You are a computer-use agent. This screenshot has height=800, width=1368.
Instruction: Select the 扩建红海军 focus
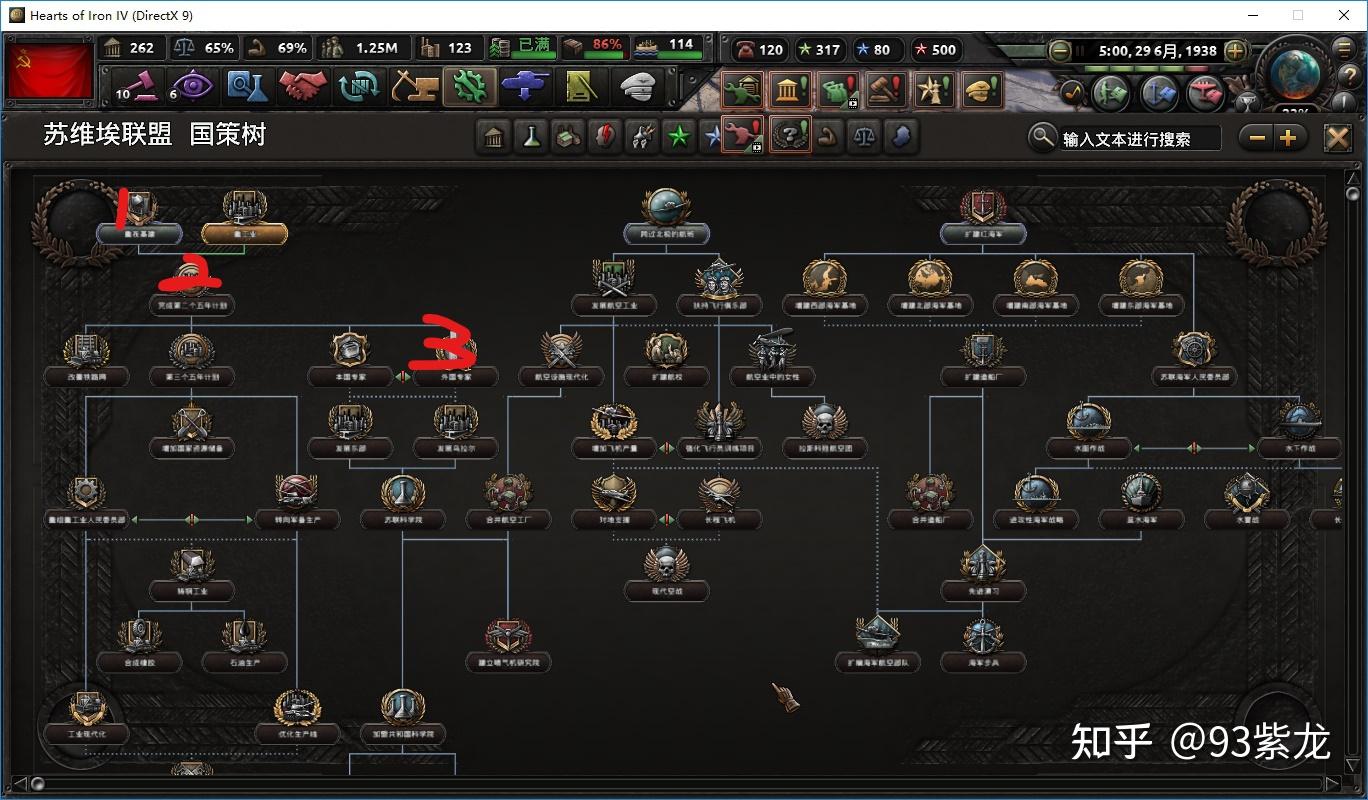click(982, 216)
